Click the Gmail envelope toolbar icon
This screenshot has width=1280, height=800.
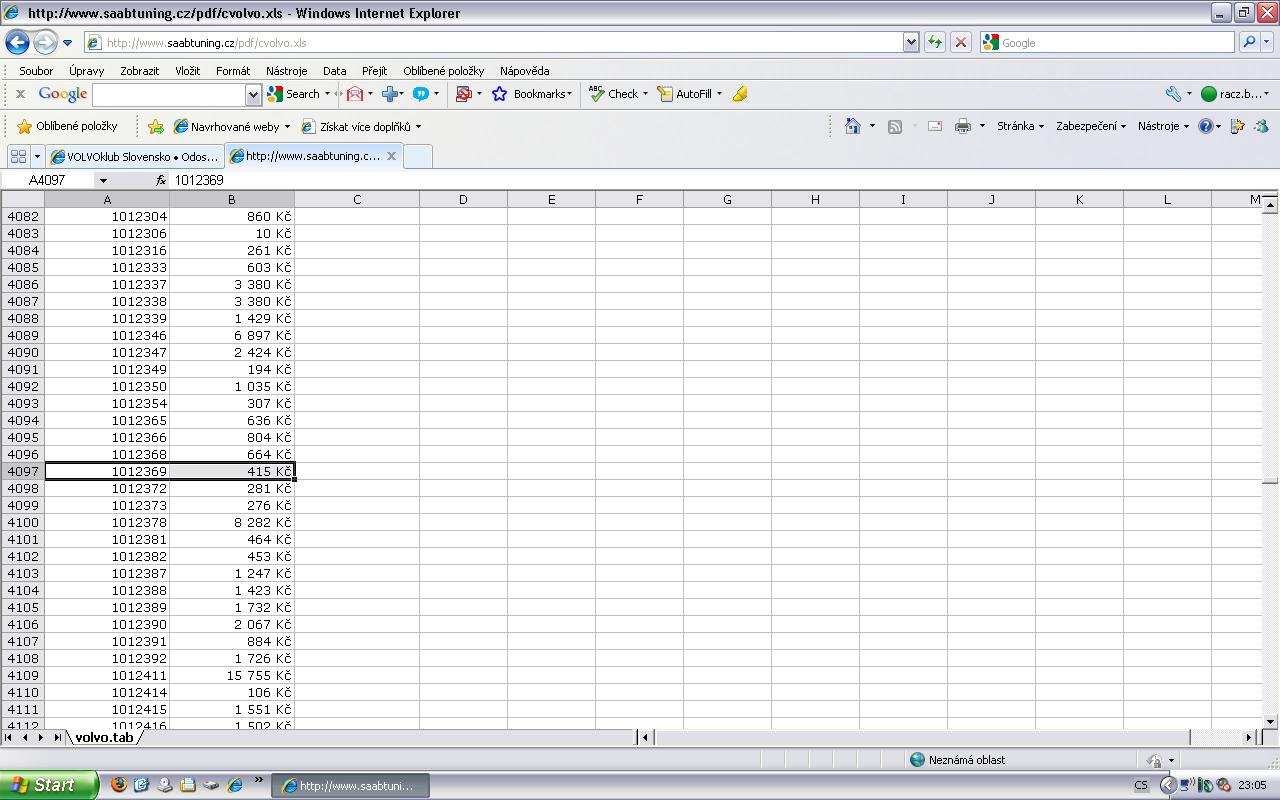[355, 94]
